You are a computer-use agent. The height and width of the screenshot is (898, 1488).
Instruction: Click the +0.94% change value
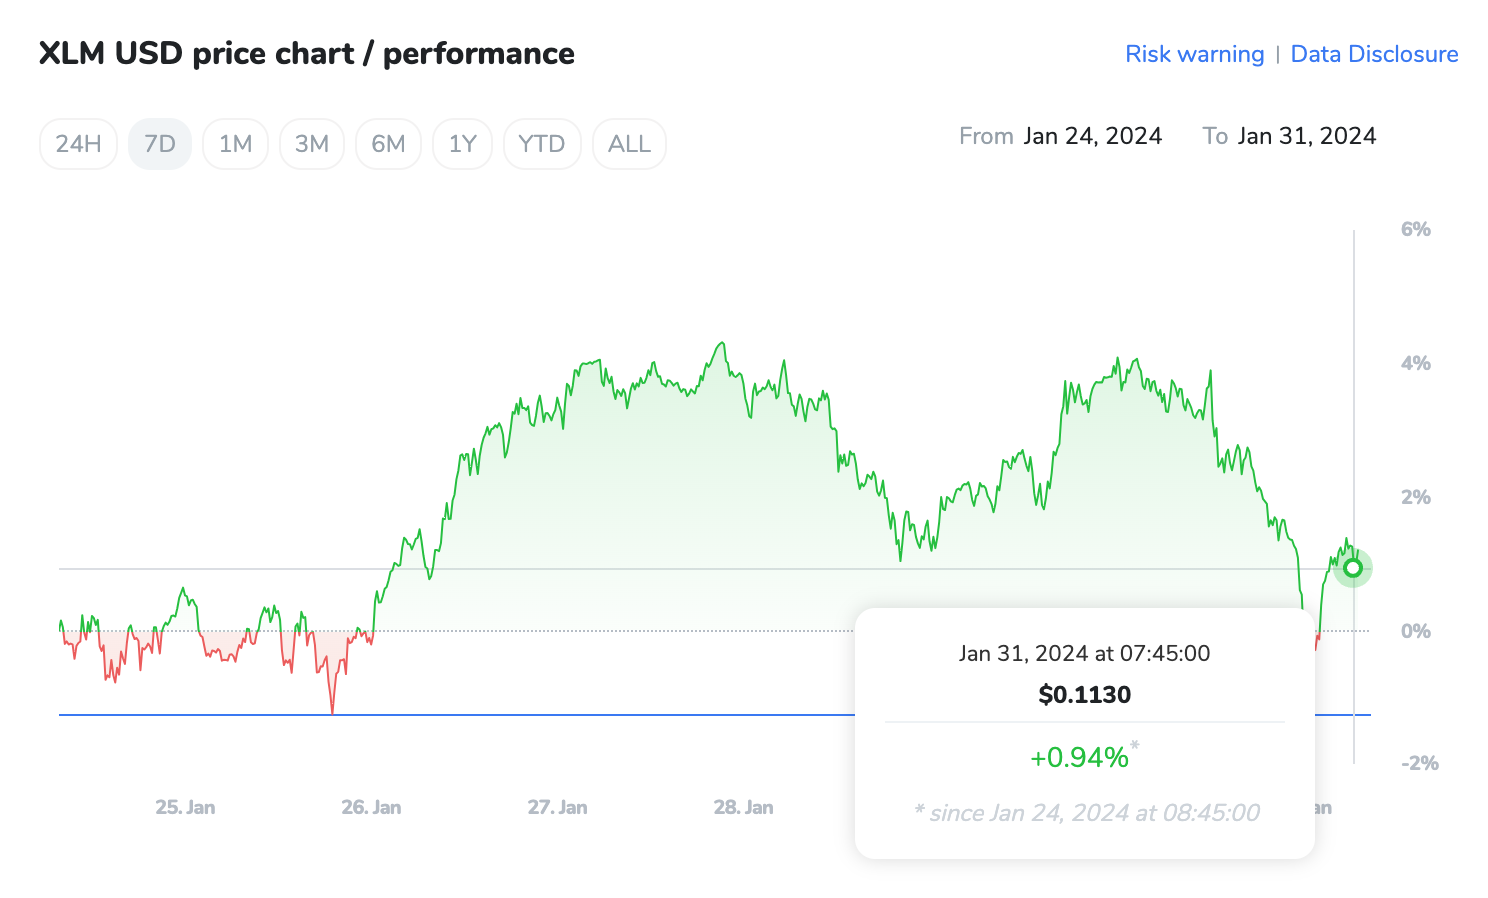[x=1079, y=757]
